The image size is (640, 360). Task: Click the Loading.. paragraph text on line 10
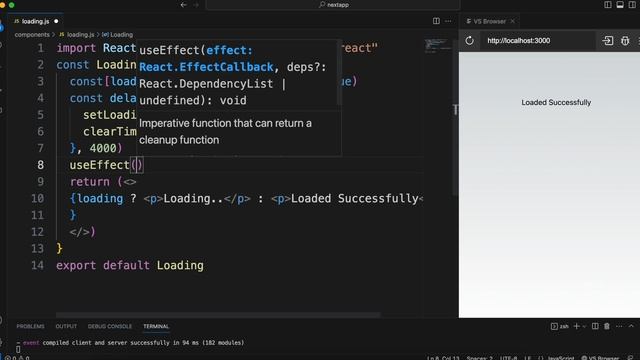pyautogui.click(x=193, y=198)
